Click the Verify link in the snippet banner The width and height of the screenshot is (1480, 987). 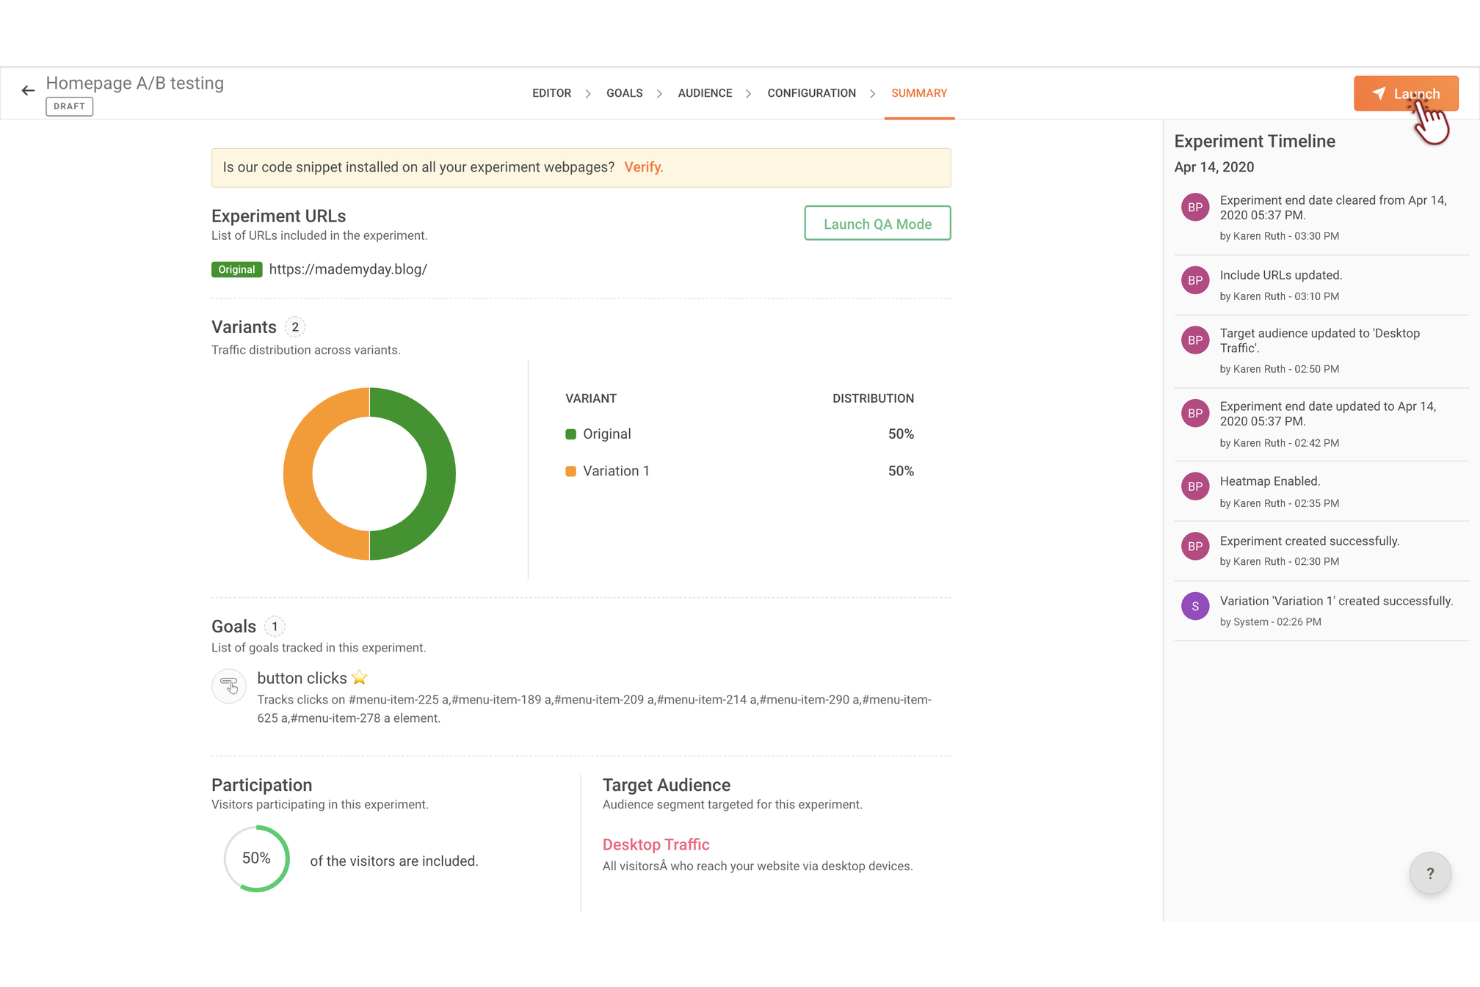643,167
